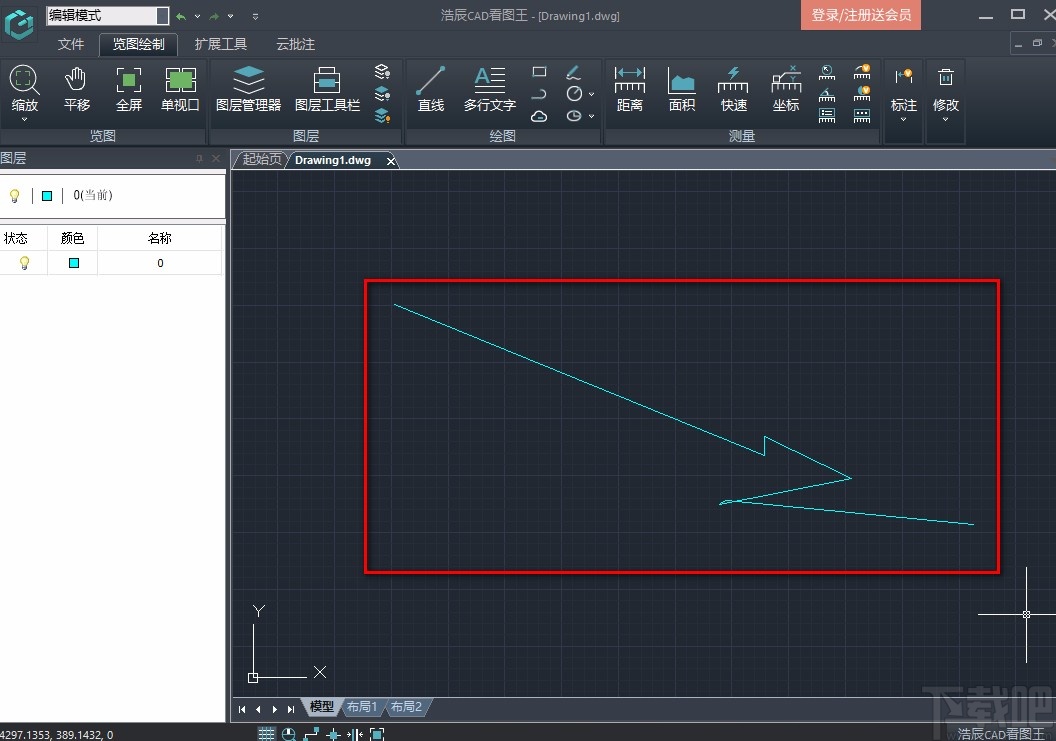Close the Drawing1.dwg document tab

[x=391, y=160]
